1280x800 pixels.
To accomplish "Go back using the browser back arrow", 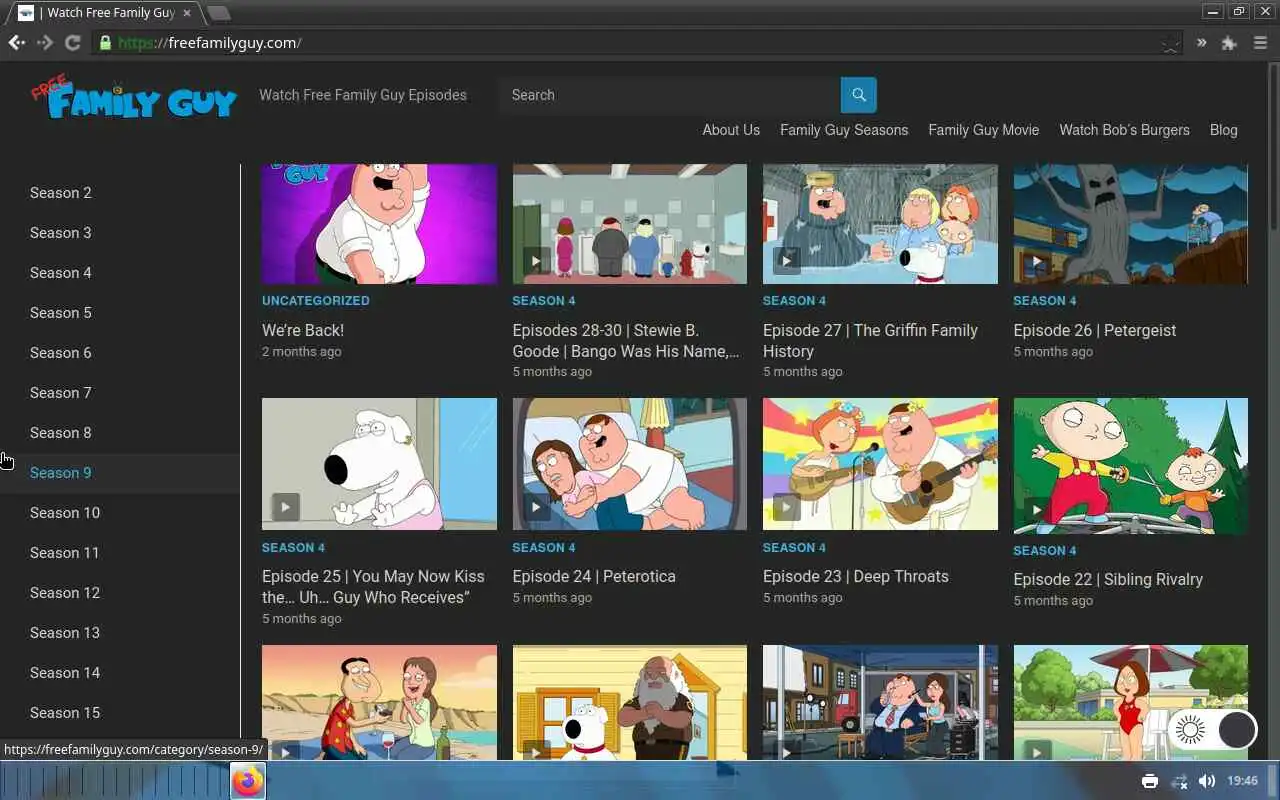I will pyautogui.click(x=17, y=43).
